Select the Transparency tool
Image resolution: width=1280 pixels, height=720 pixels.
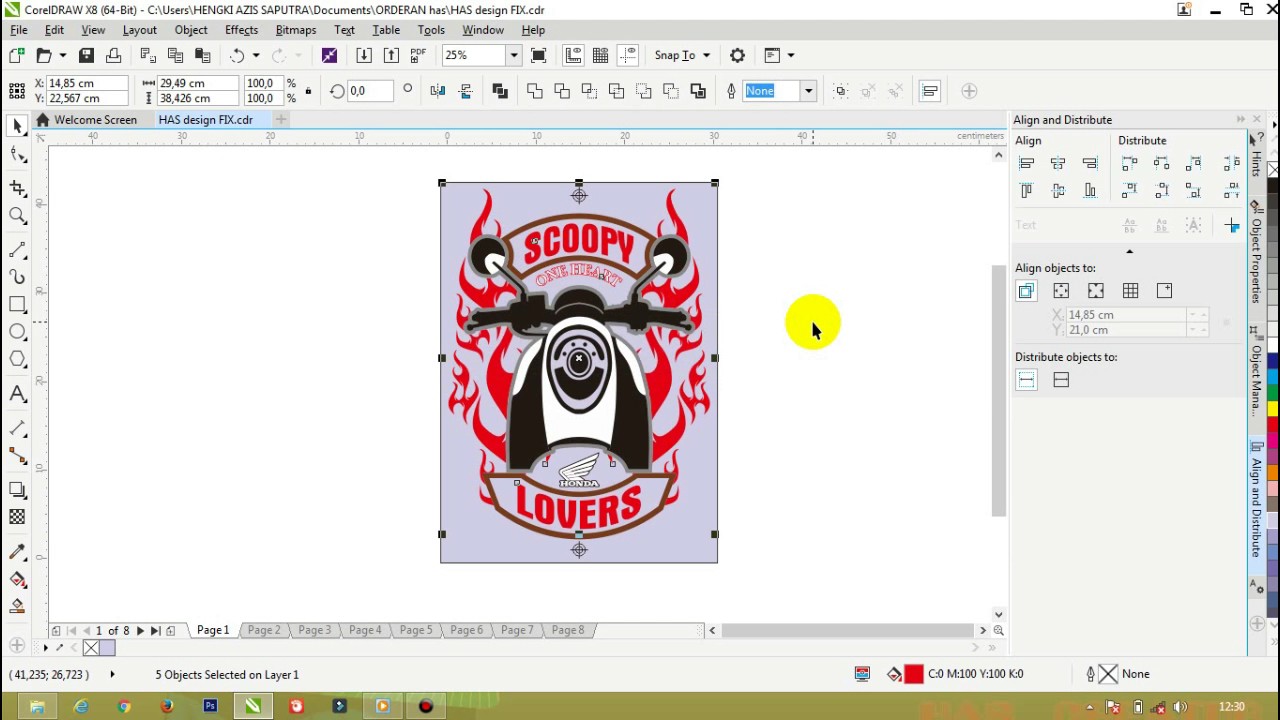pyautogui.click(x=17, y=517)
